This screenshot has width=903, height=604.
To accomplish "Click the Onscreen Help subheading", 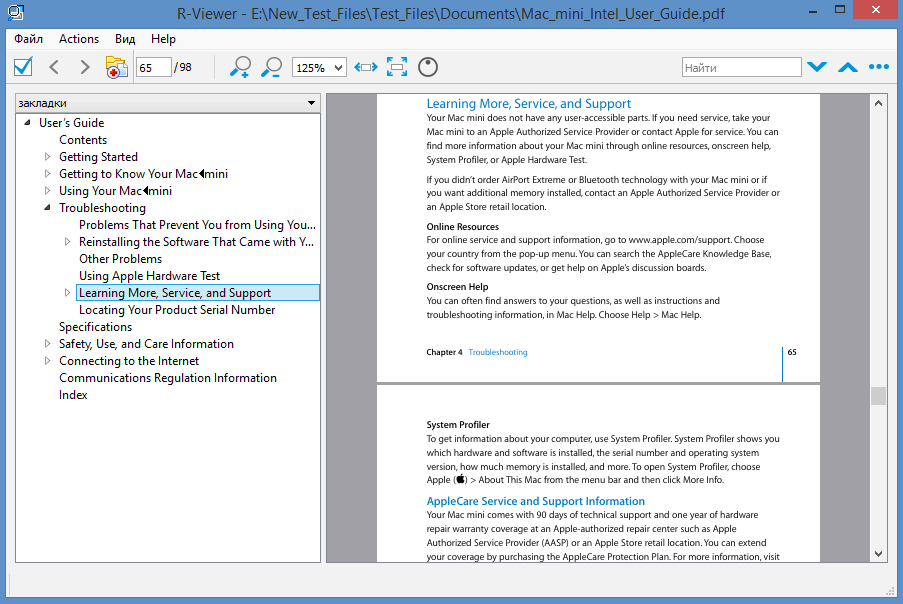I will (457, 287).
